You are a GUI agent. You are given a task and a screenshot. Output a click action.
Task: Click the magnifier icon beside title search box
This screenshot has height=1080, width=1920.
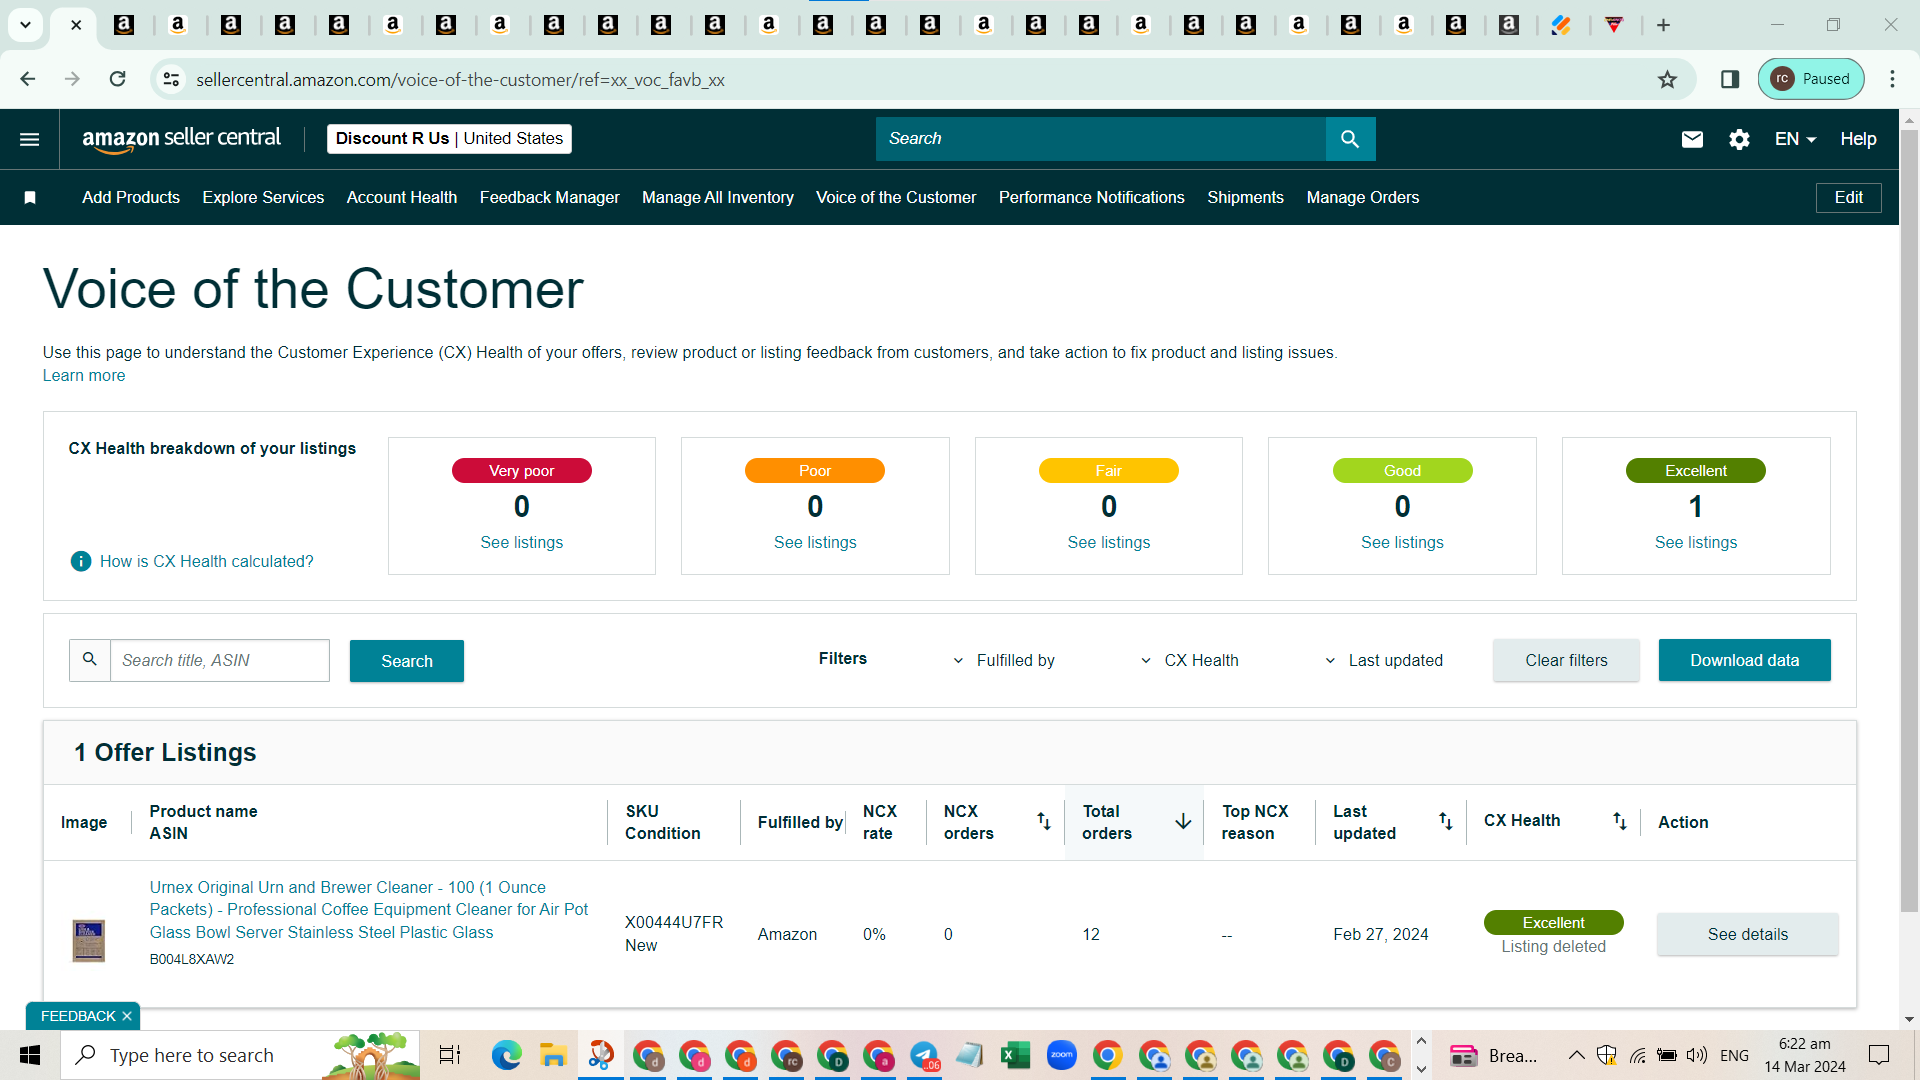(90, 660)
